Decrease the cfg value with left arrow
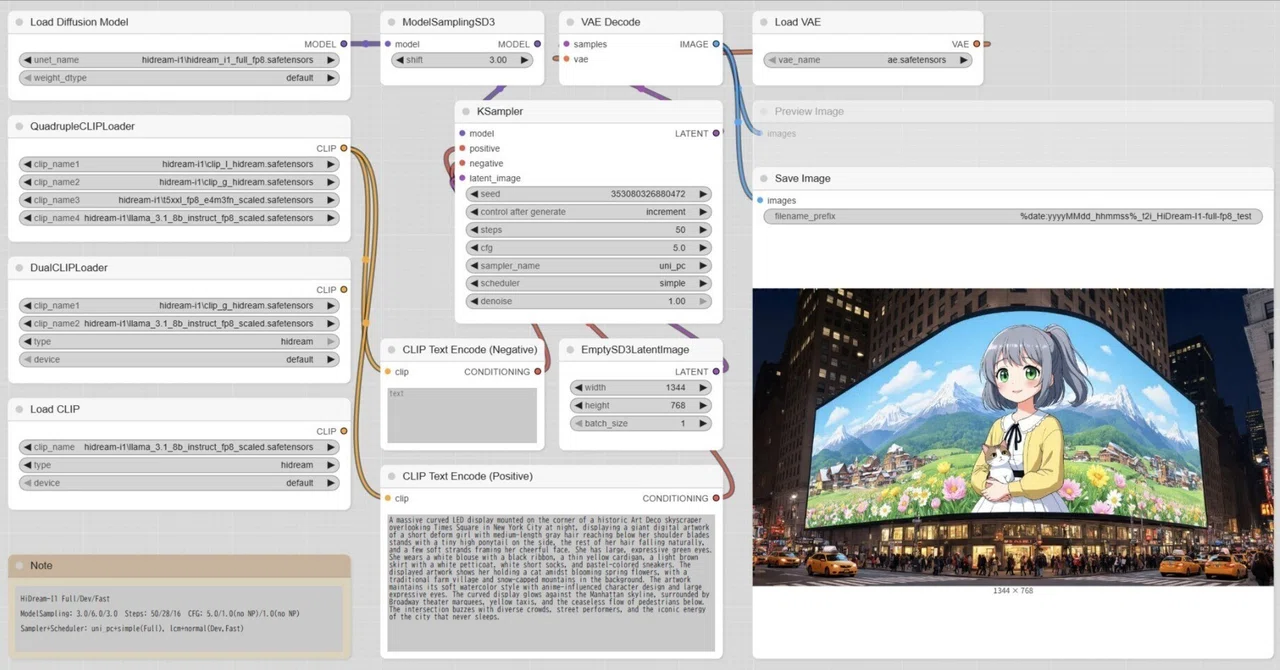 (474, 248)
